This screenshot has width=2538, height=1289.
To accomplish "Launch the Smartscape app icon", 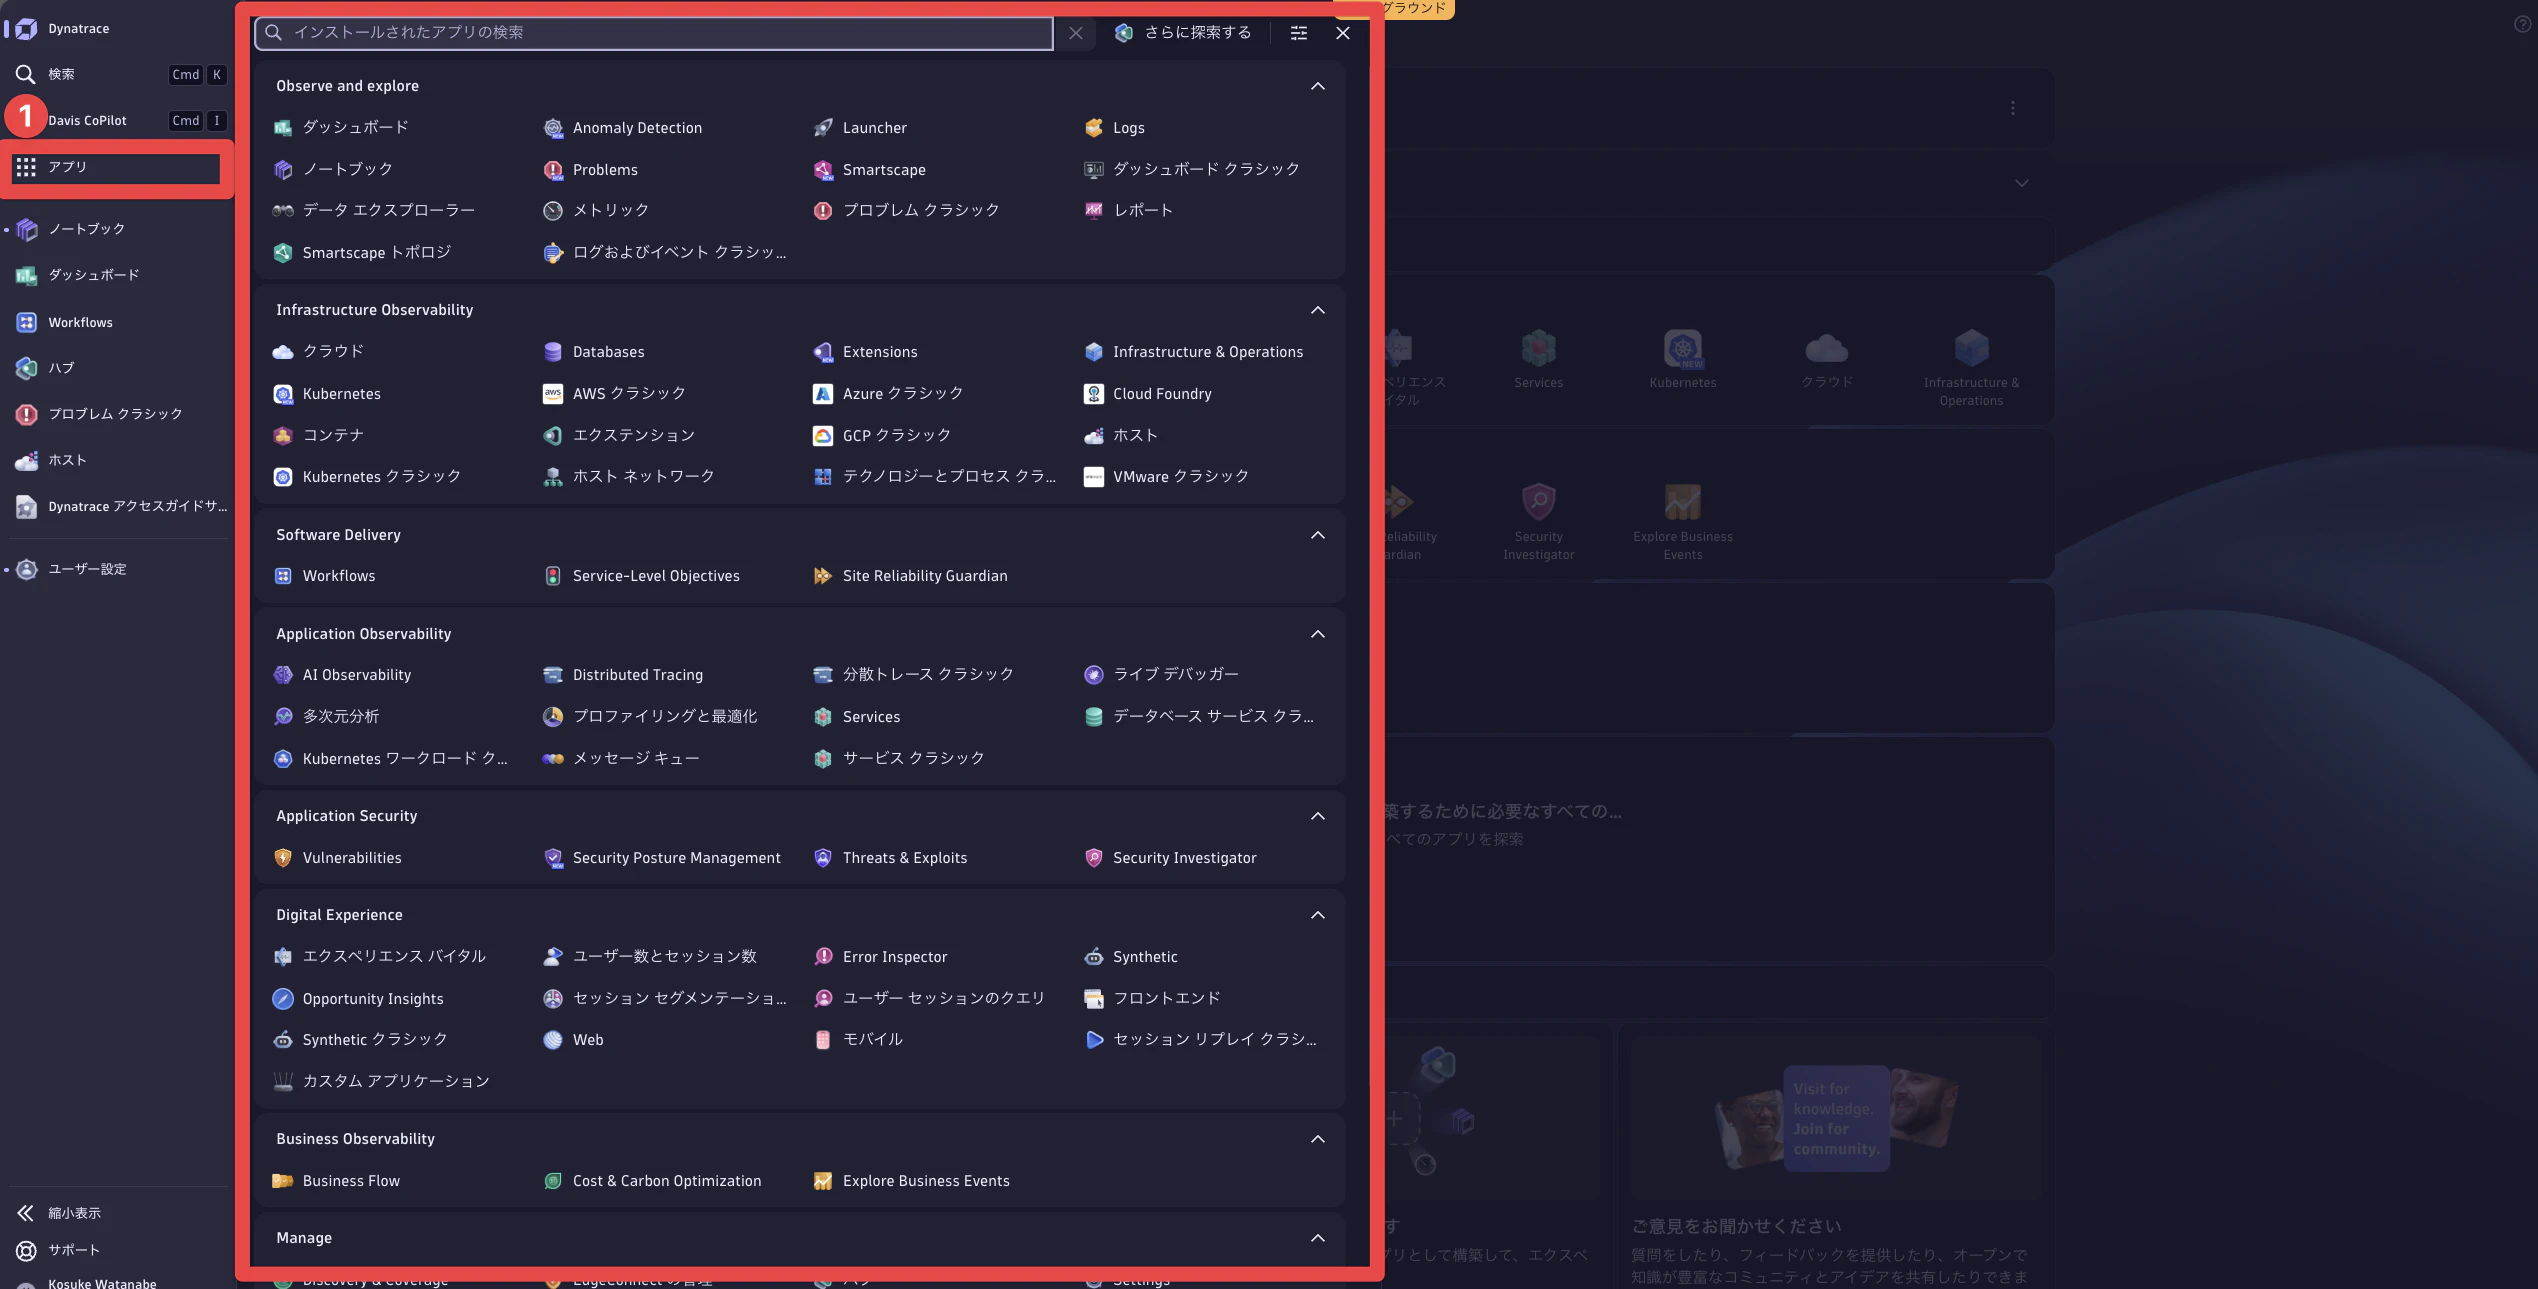I will pyautogui.click(x=823, y=170).
